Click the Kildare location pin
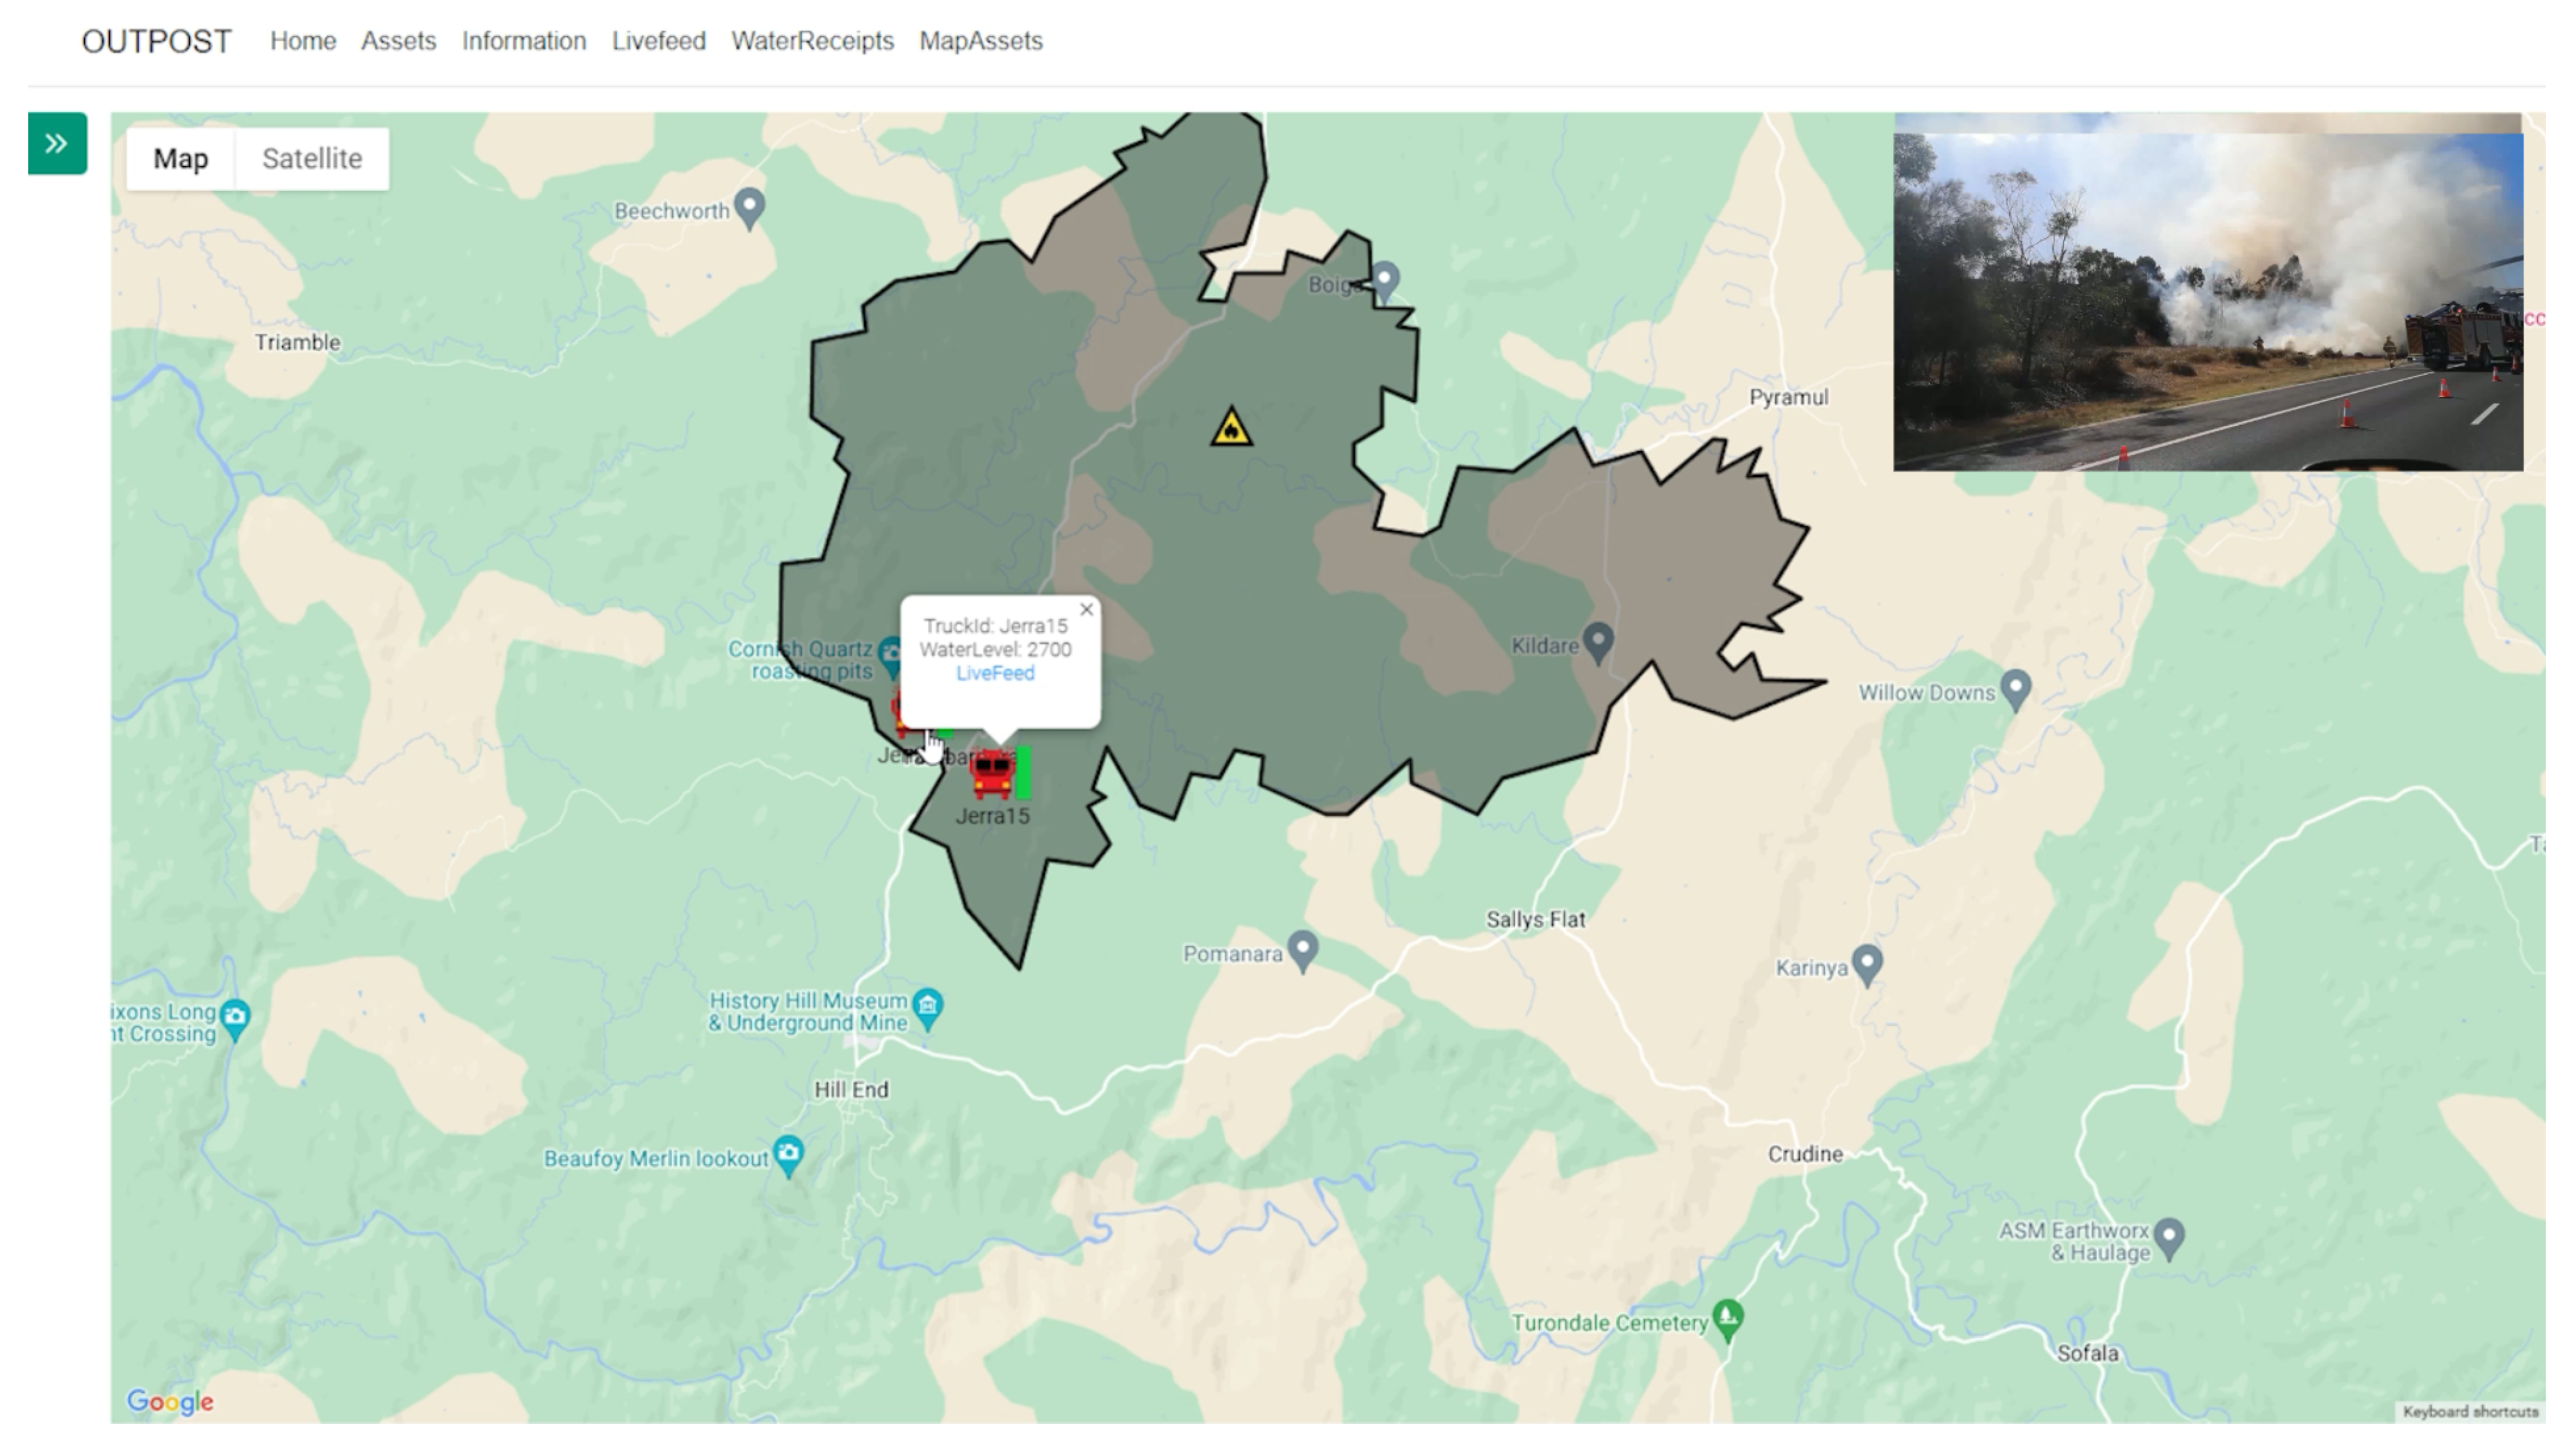 (x=1598, y=641)
